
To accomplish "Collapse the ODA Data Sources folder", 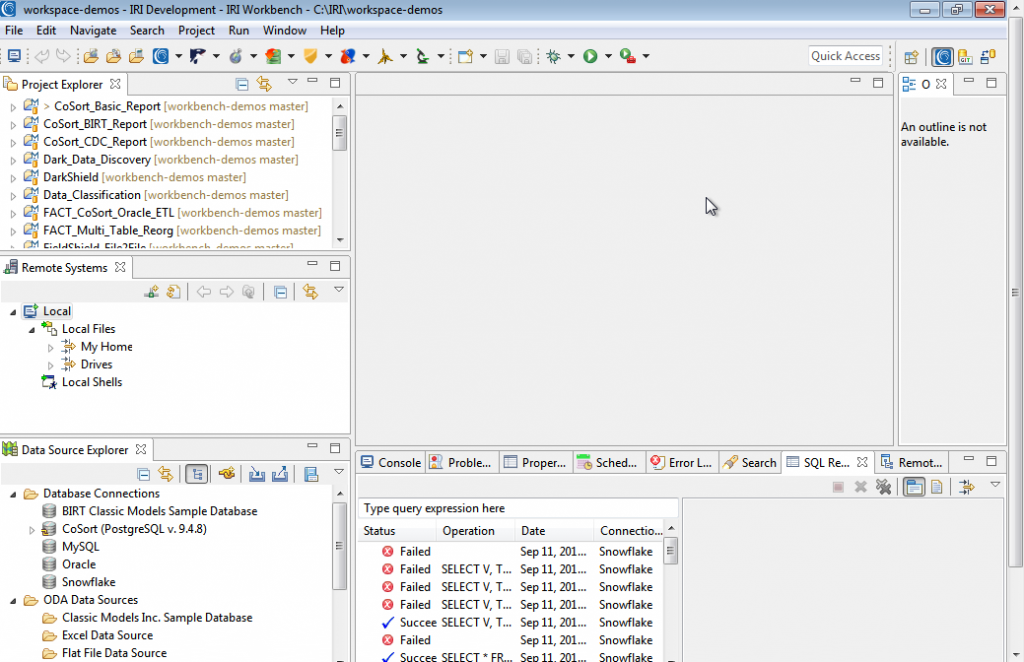I will (13, 601).
